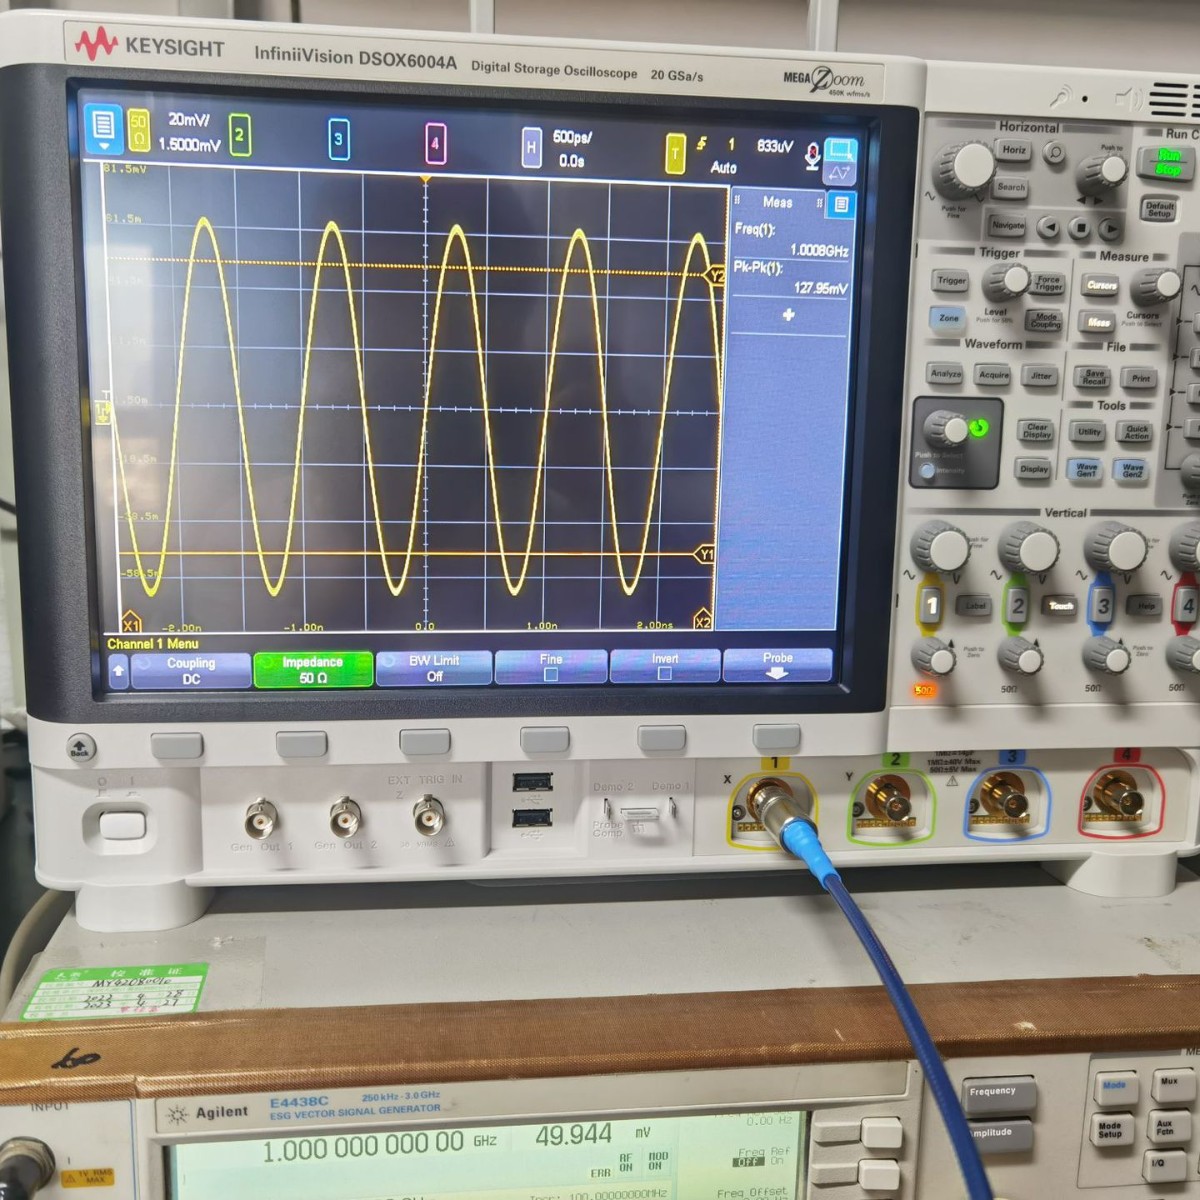This screenshot has width=1200, height=1200.
Task: Open the horizontal H timebase badge
Action: pyautogui.click(x=531, y=147)
